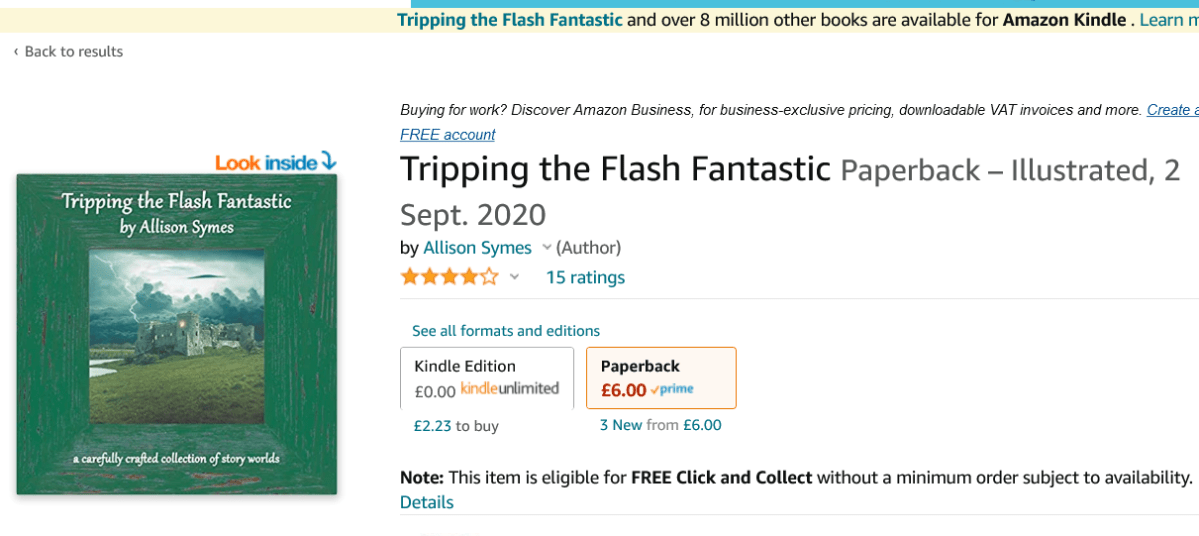This screenshot has width=1199, height=536.
Task: Select the Paperback format tab
Action: click(661, 377)
